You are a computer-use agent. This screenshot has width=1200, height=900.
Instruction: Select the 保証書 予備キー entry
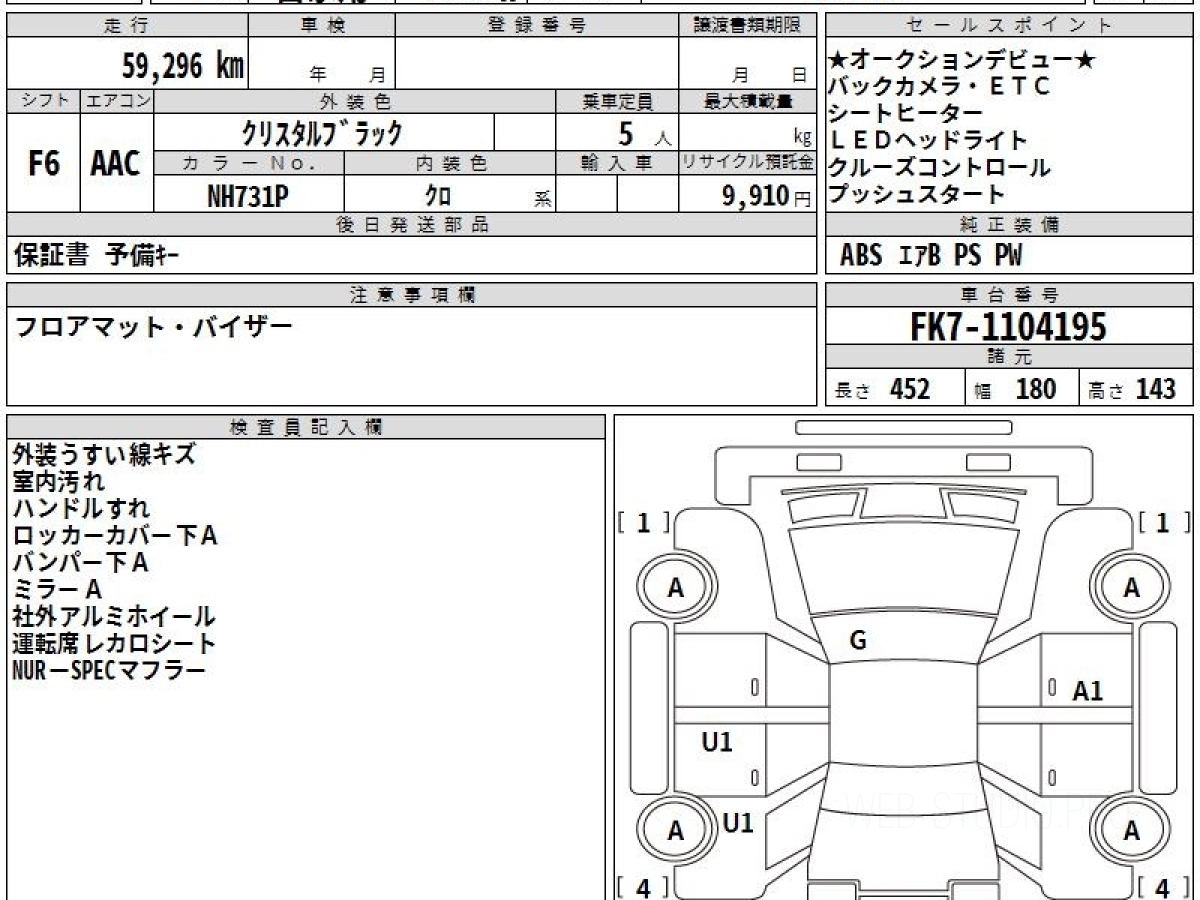coord(97,256)
